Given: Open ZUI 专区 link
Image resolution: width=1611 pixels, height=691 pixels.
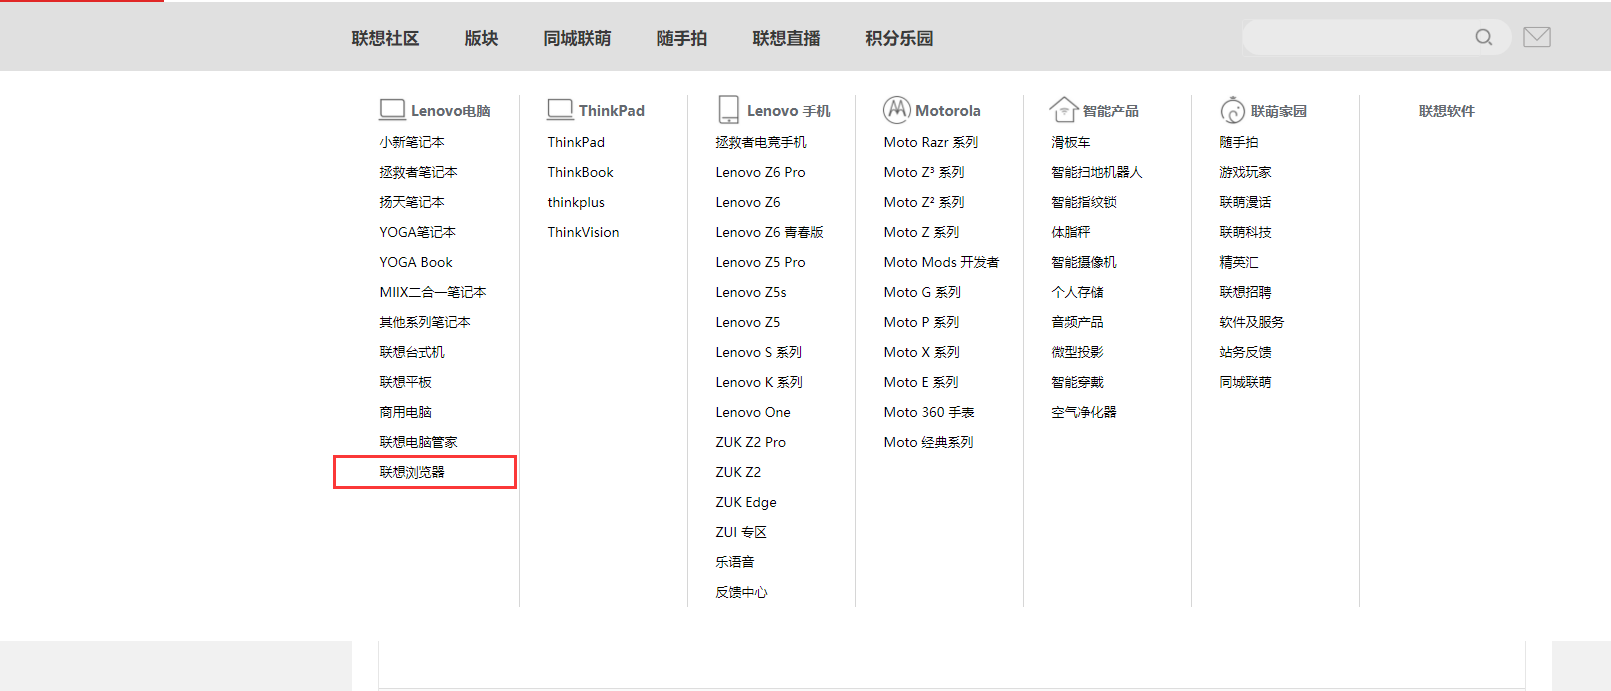Looking at the screenshot, I should pyautogui.click(x=741, y=532).
